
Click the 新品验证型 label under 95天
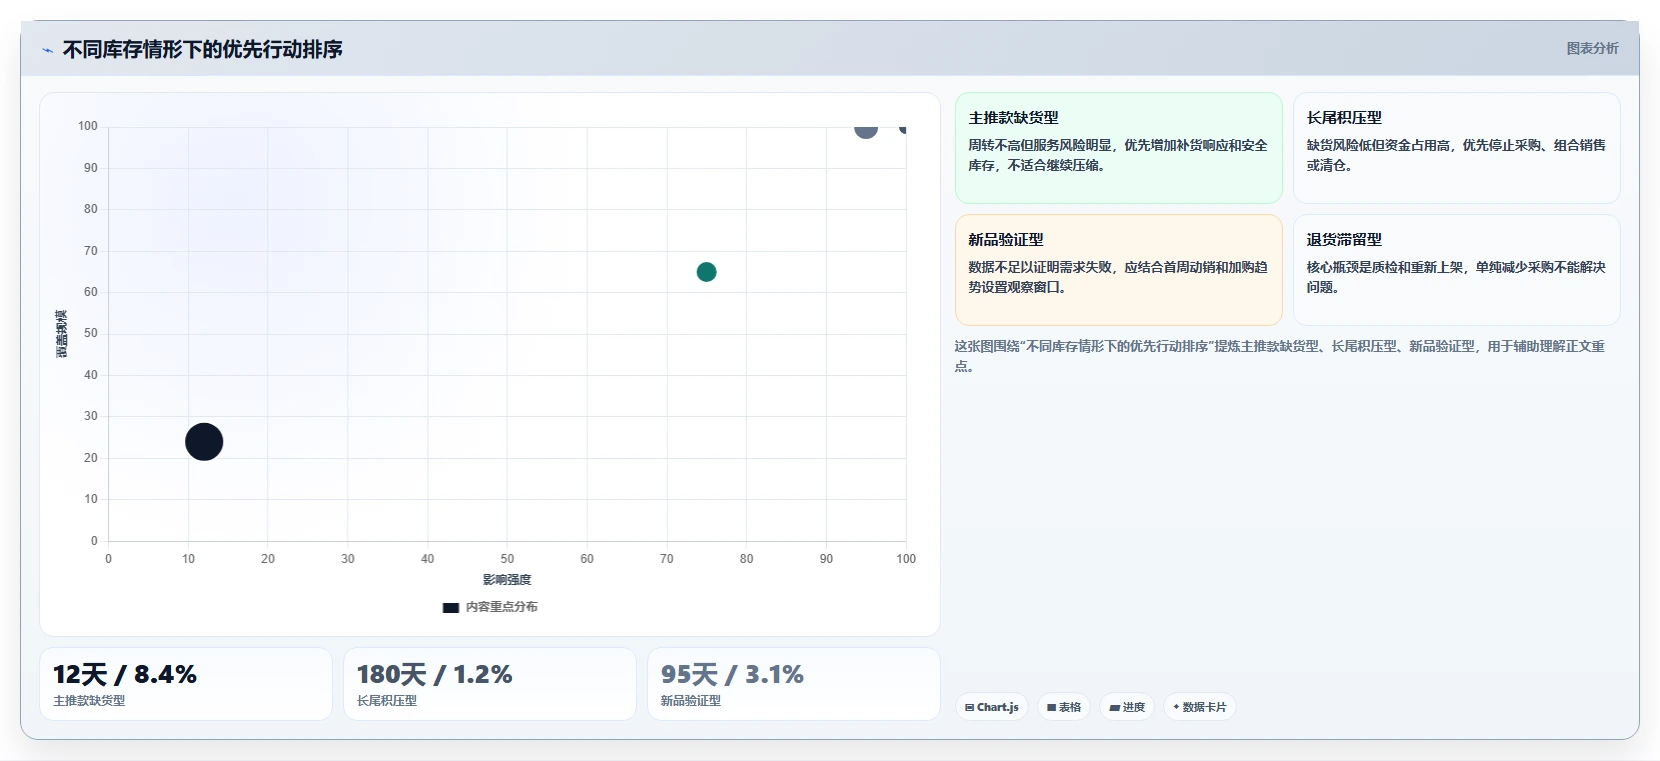pyautogui.click(x=691, y=701)
